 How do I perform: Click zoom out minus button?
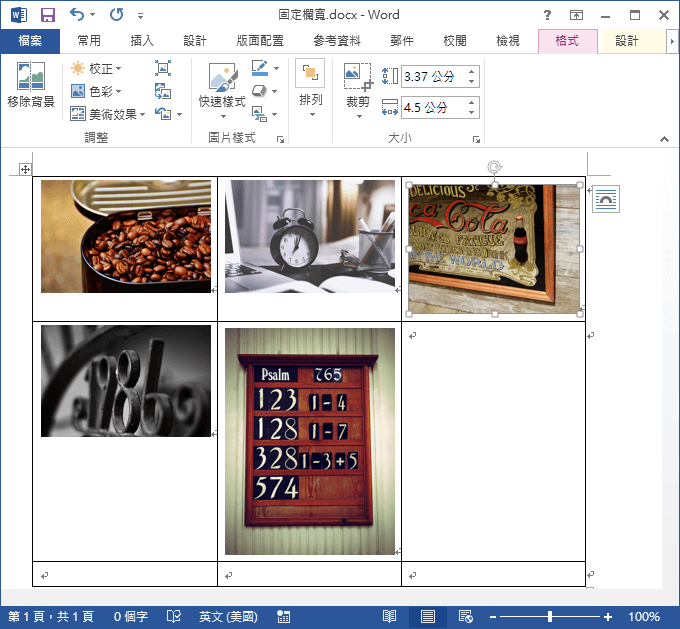[493, 617]
